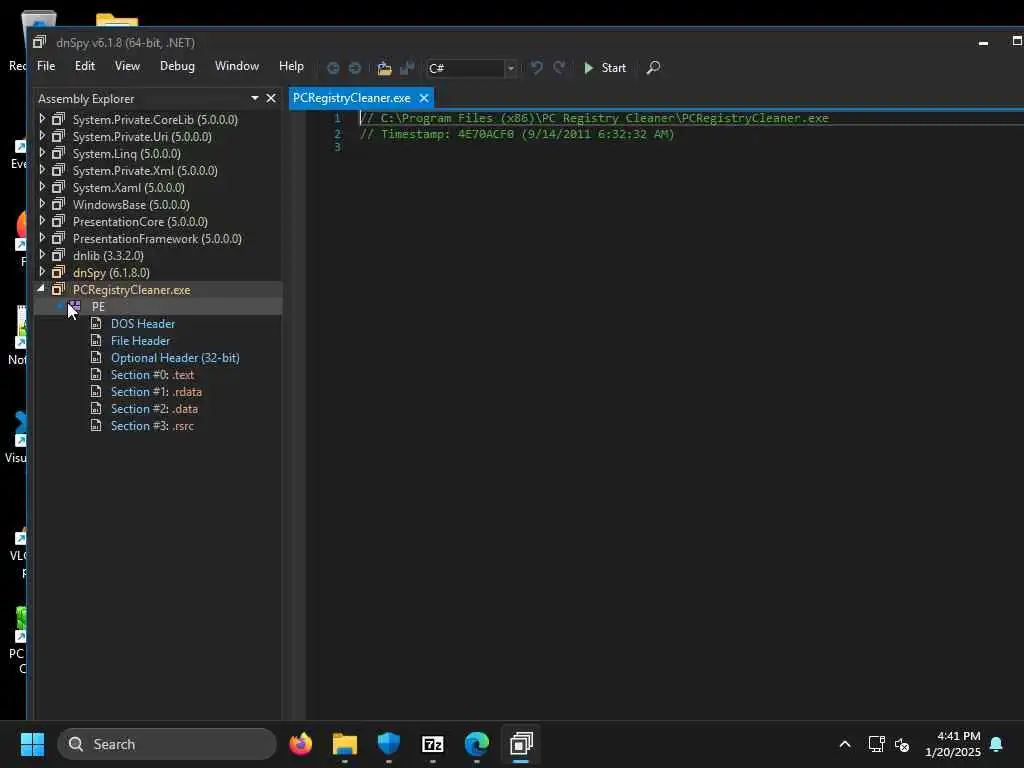The height and width of the screenshot is (768, 1024).
Task: Click the Open file folder icon
Action: click(385, 68)
